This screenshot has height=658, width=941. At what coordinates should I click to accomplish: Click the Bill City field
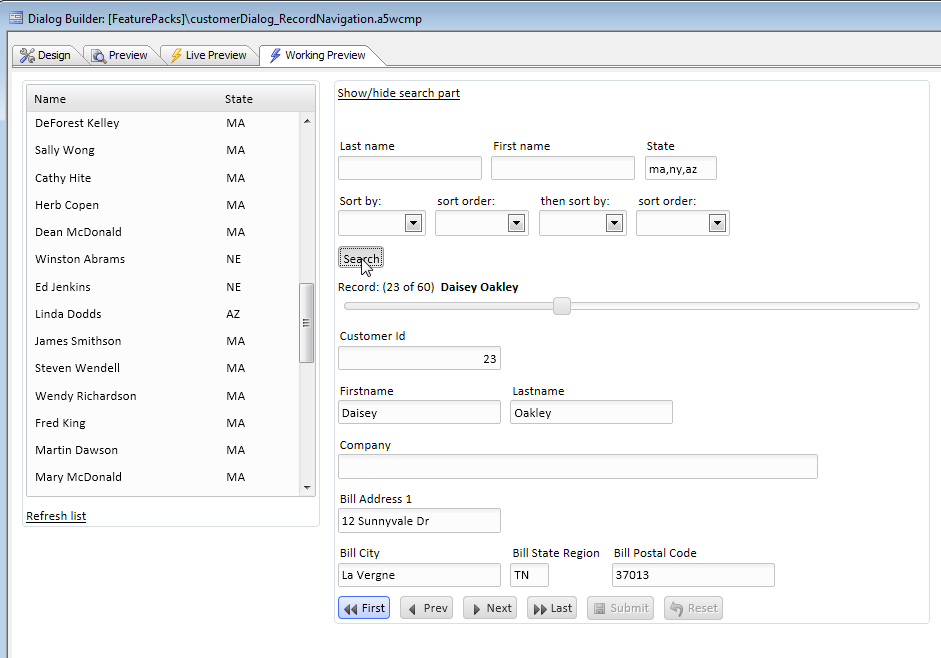click(419, 575)
